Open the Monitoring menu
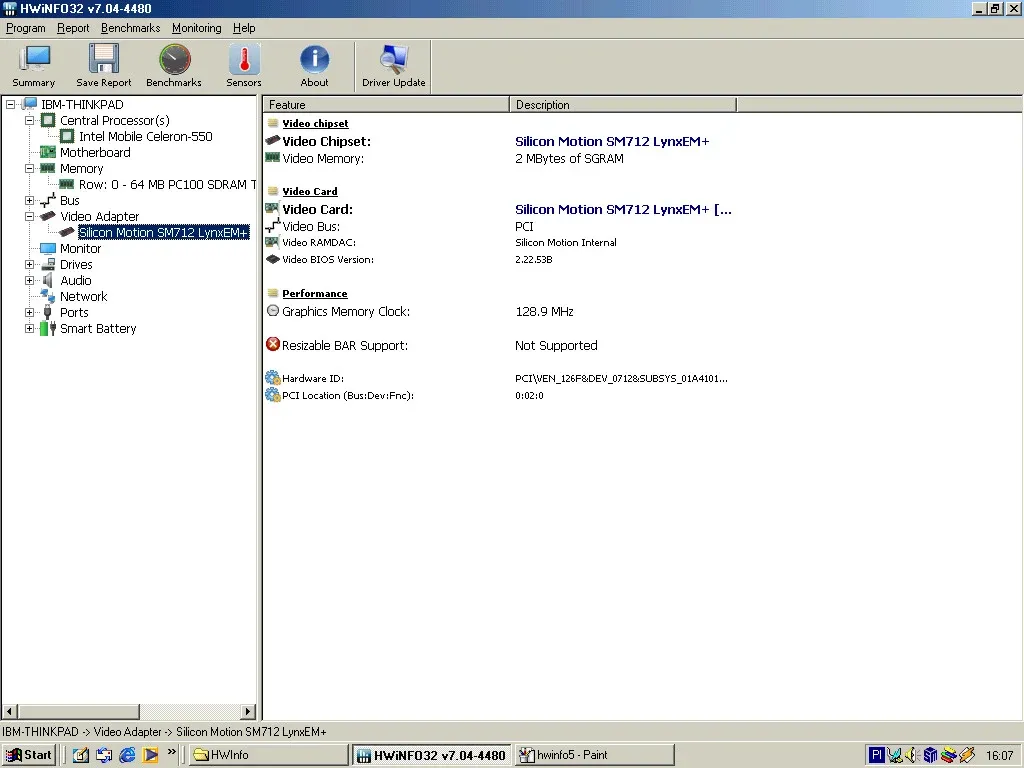The width and height of the screenshot is (1024, 768). 197,28
